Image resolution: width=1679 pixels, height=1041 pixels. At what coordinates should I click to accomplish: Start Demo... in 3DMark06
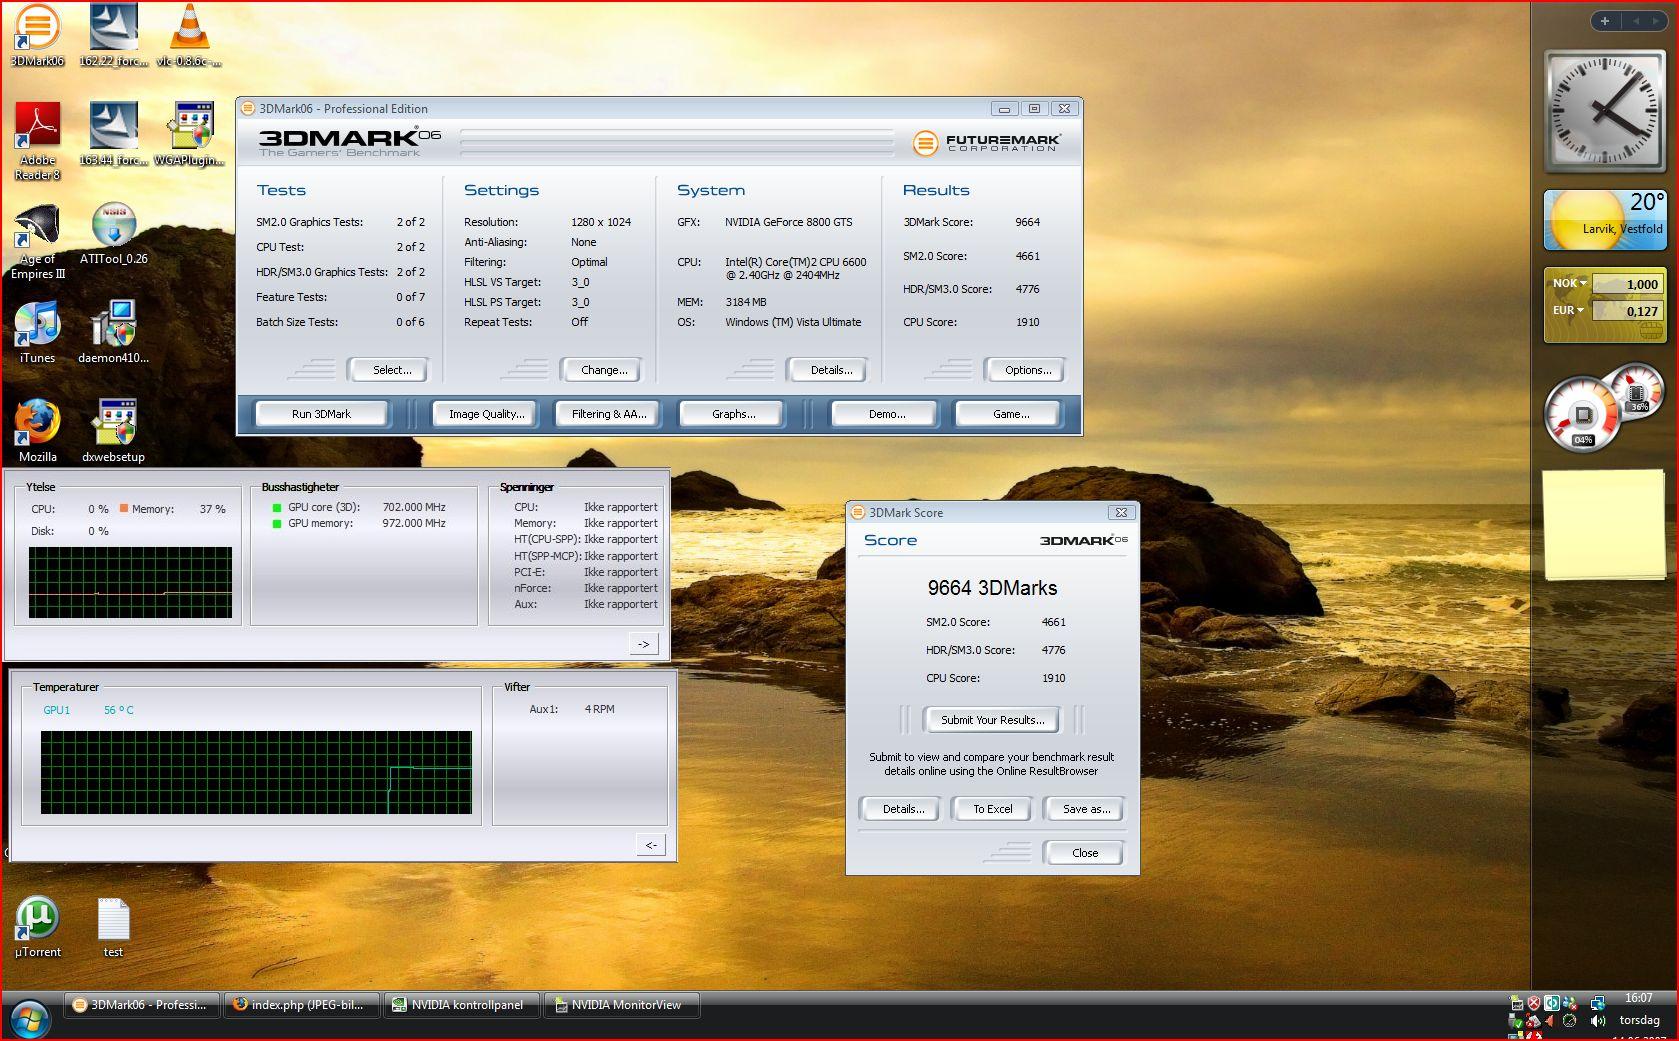coord(886,414)
